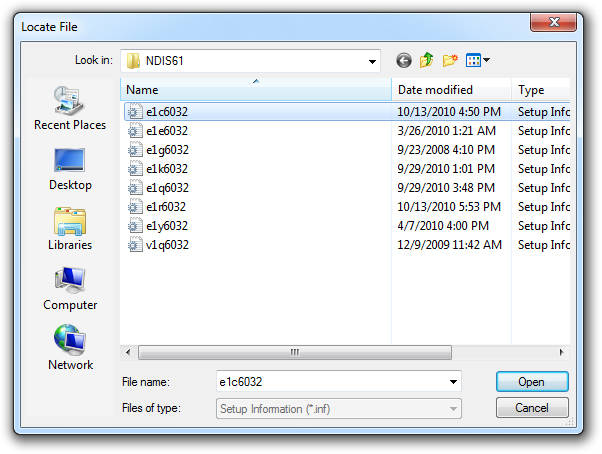
Task: Click the e1e6032 file icon
Action: (134, 131)
